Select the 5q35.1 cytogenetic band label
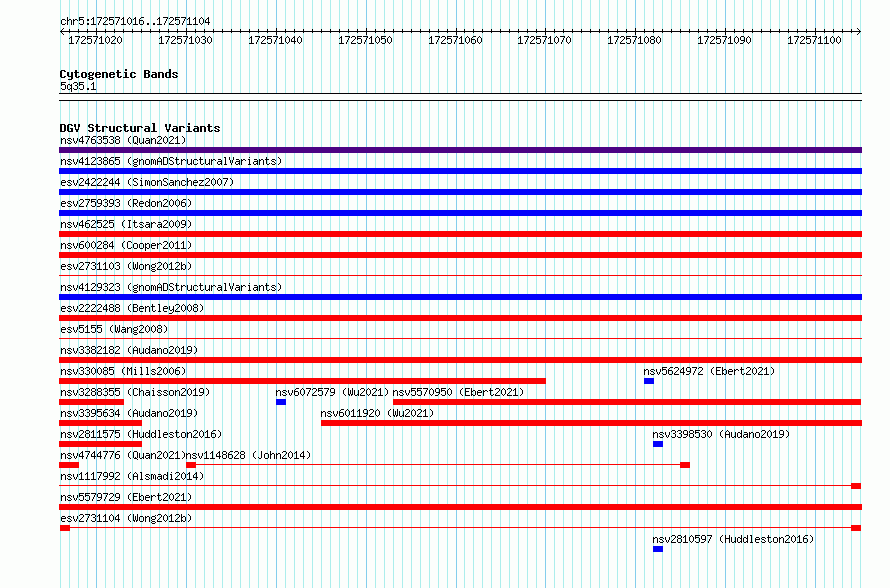Image resolution: width=890 pixels, height=588 pixels. [x=78, y=86]
